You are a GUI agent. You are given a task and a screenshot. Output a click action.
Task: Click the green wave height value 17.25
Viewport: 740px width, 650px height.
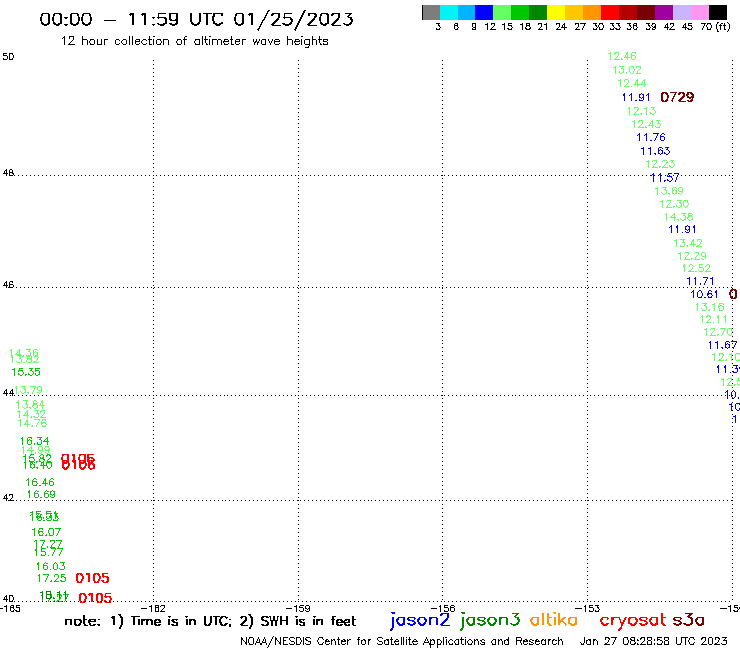coord(51,578)
